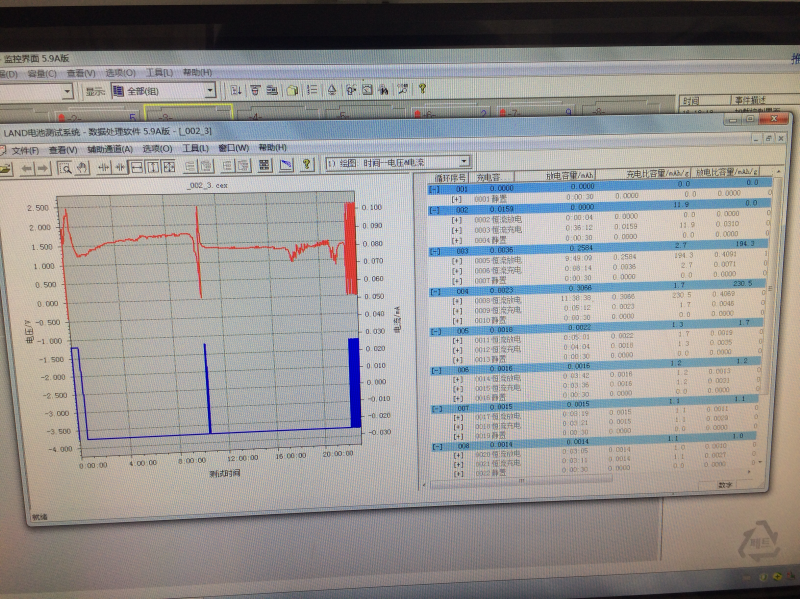Collapse cycle 002 row
800x599 pixels.
tap(434, 210)
